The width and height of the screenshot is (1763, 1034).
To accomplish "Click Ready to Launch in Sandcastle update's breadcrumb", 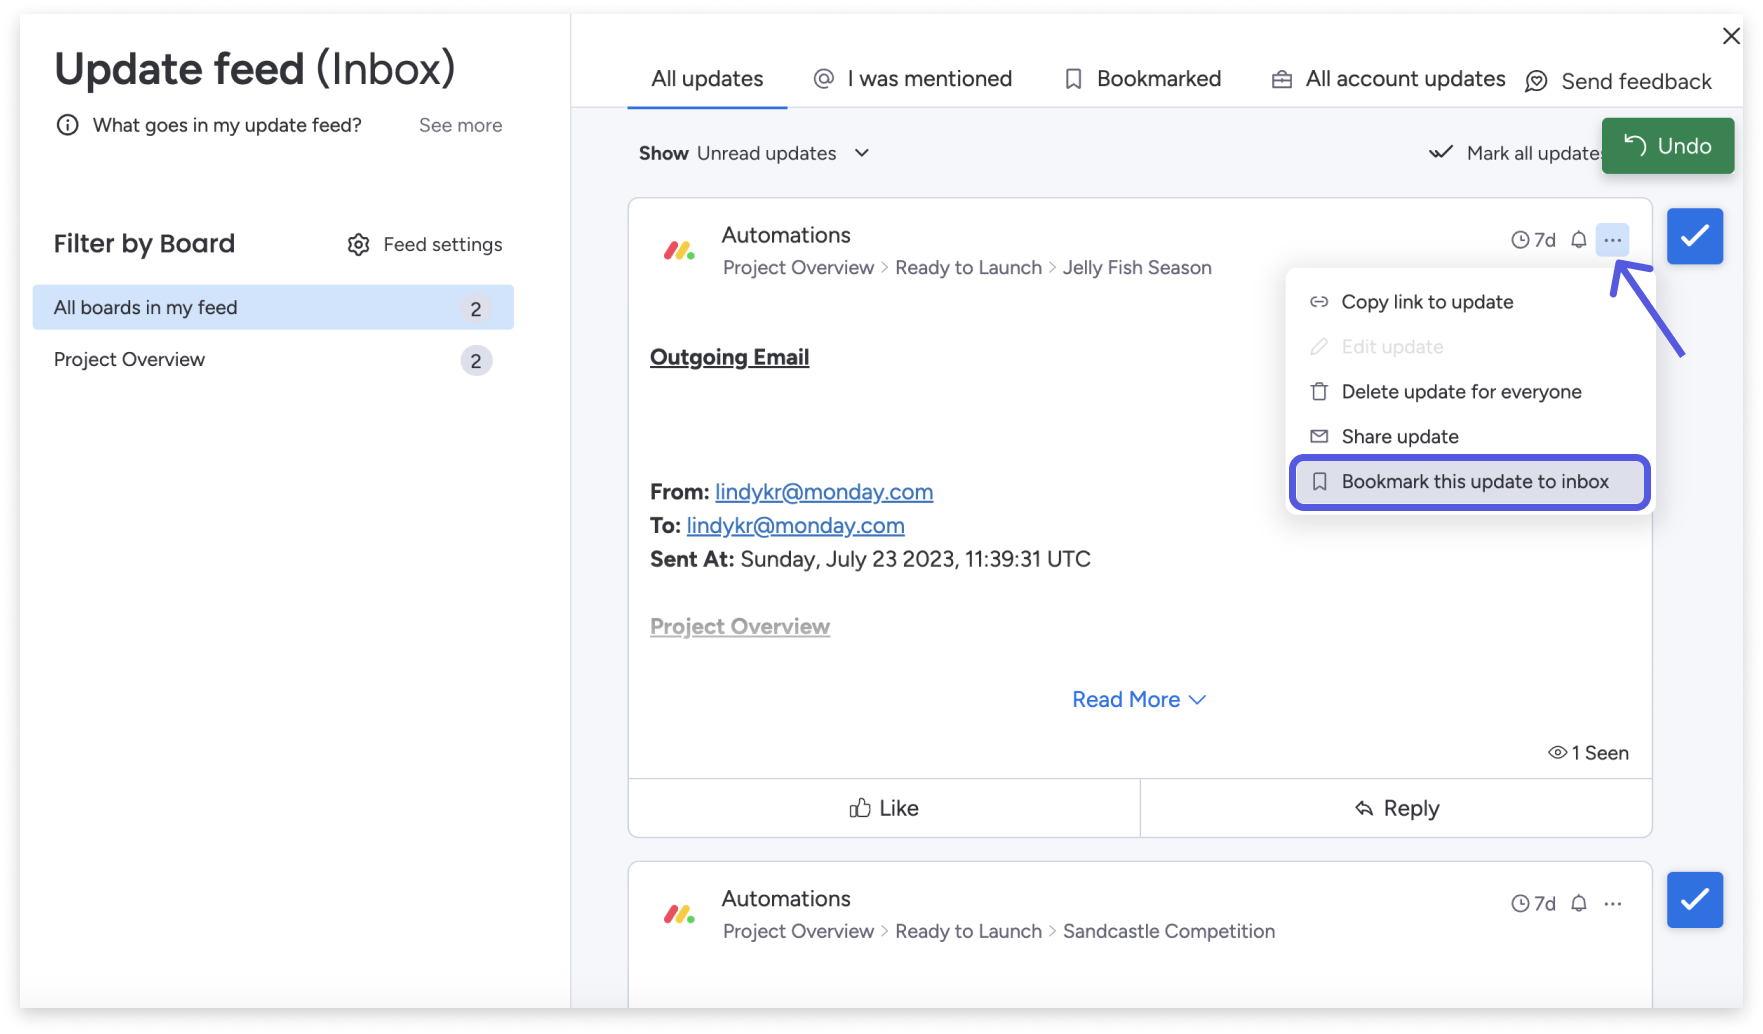I will [968, 932].
